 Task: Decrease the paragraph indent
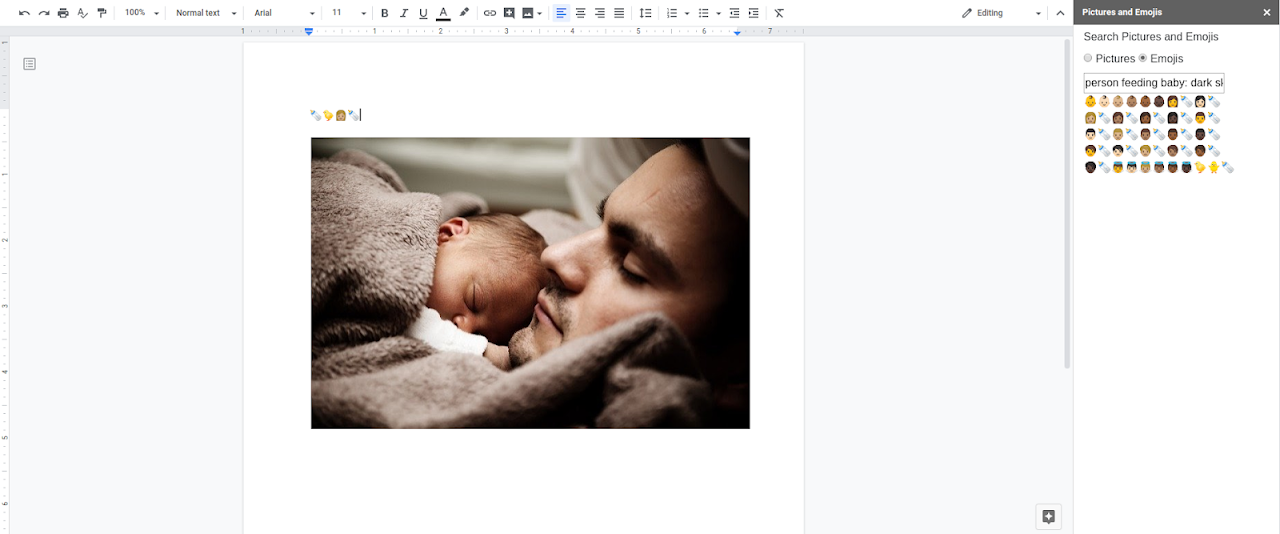[x=734, y=13]
